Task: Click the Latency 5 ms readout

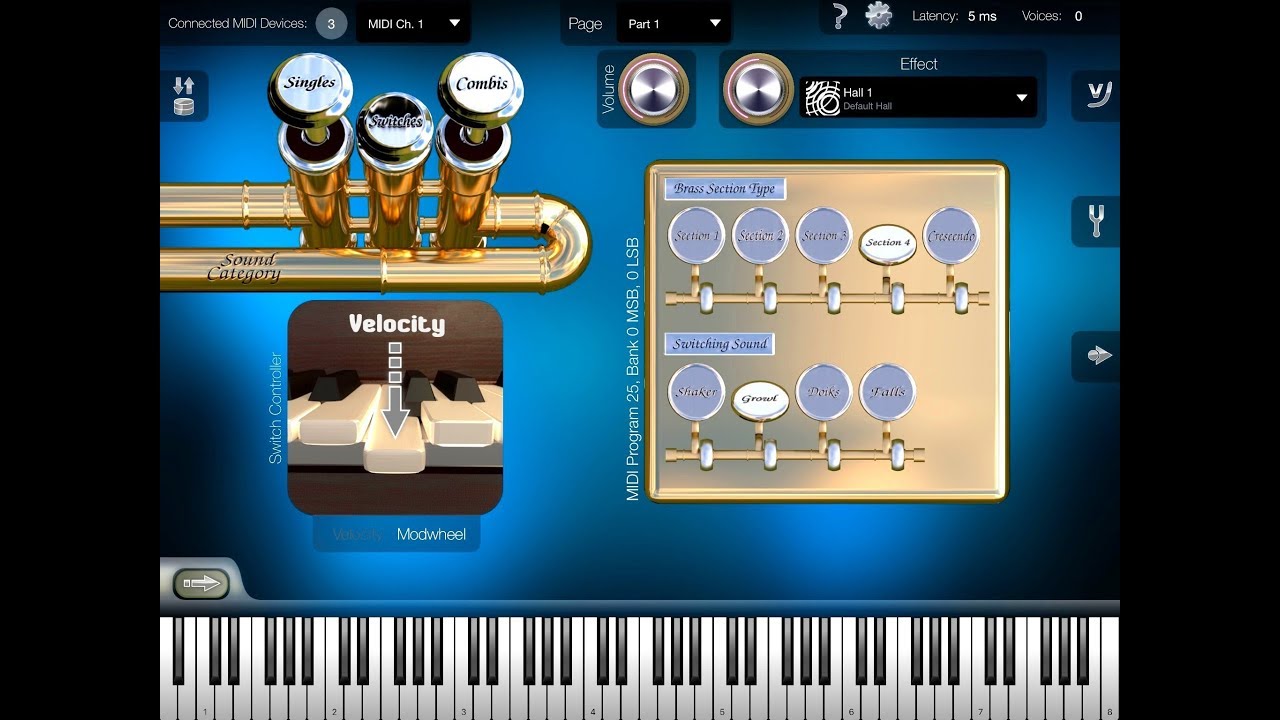Action: click(954, 16)
